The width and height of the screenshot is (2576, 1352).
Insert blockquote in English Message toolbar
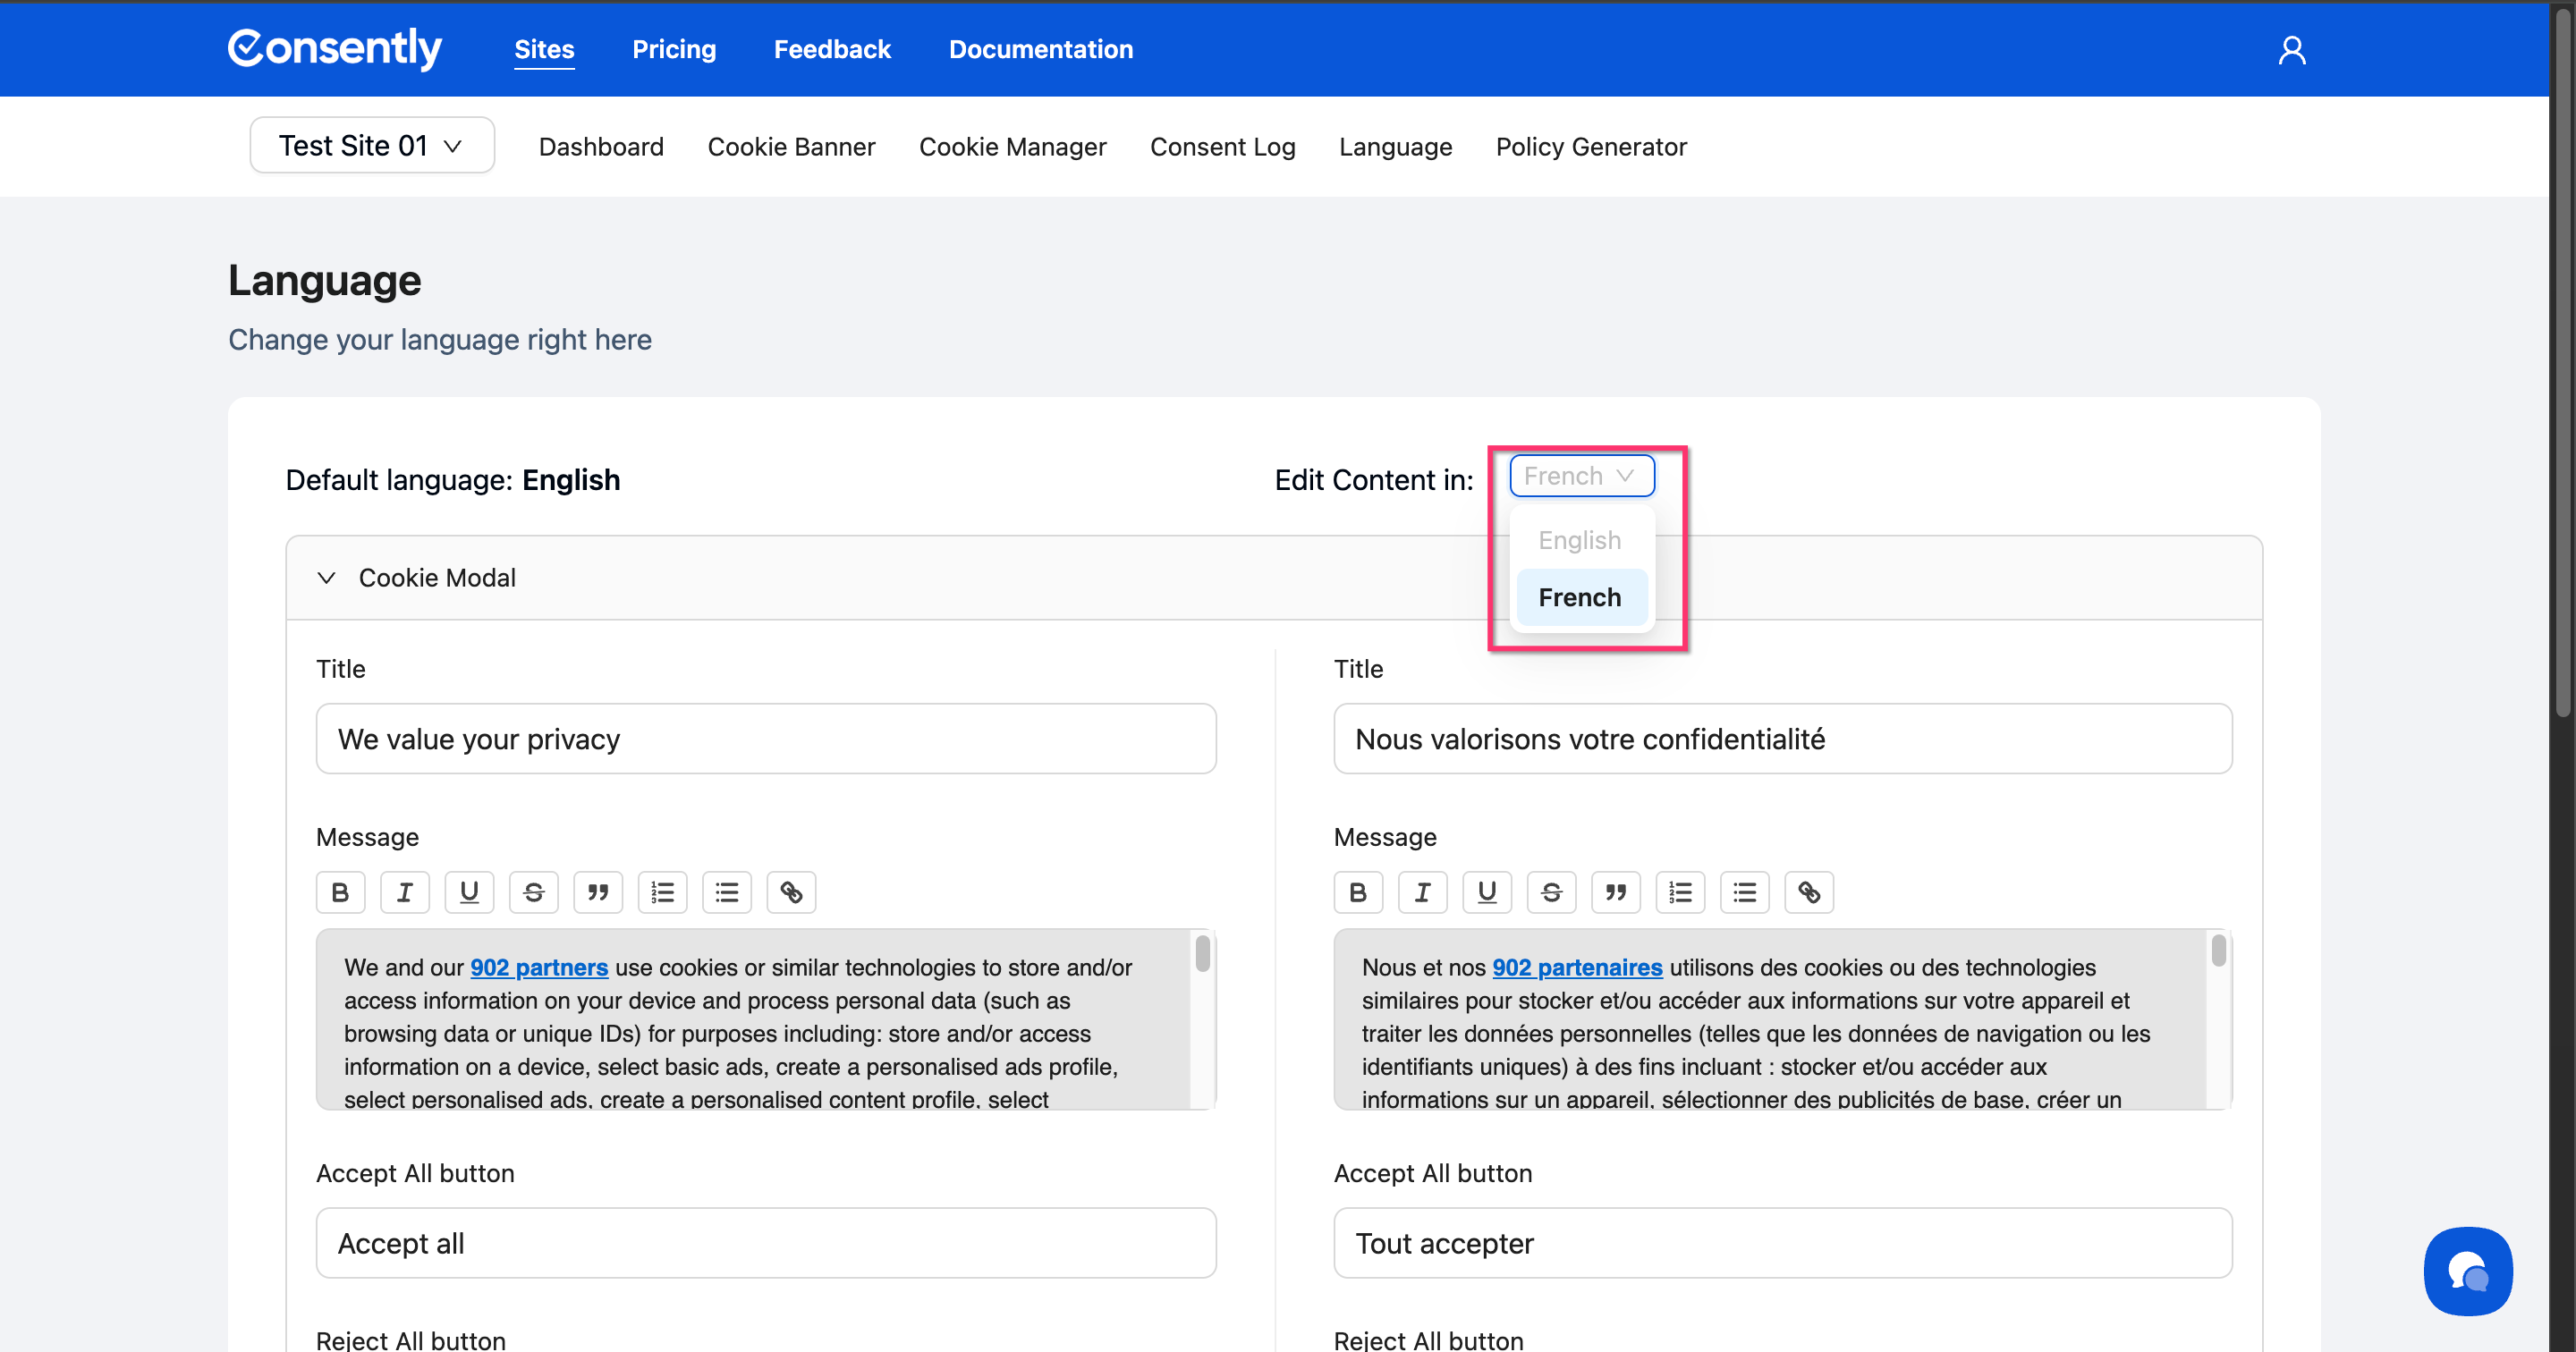click(x=598, y=892)
